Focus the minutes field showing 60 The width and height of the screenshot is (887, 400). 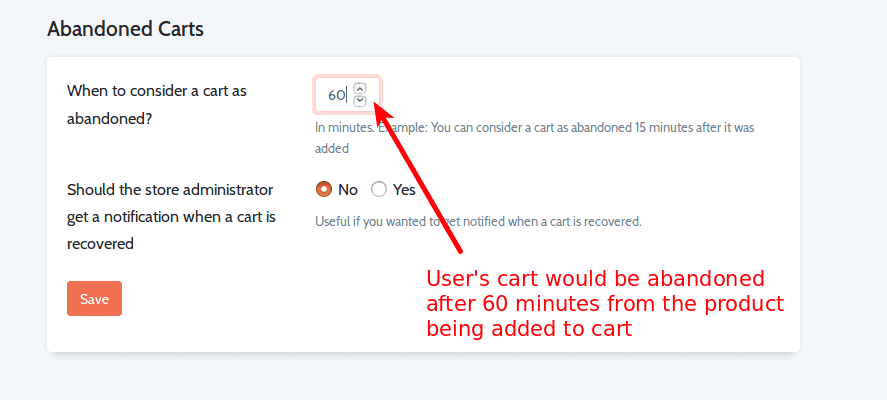coord(347,94)
